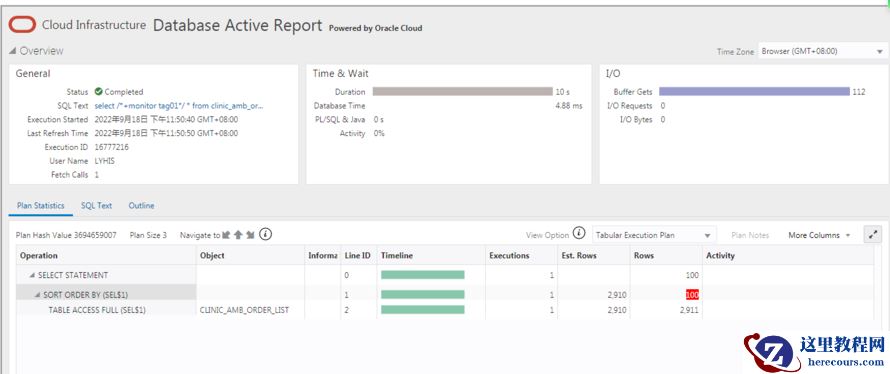This screenshot has width=890, height=374.
Task: Click the 4.88 ms Database Time value
Action: coord(569,106)
